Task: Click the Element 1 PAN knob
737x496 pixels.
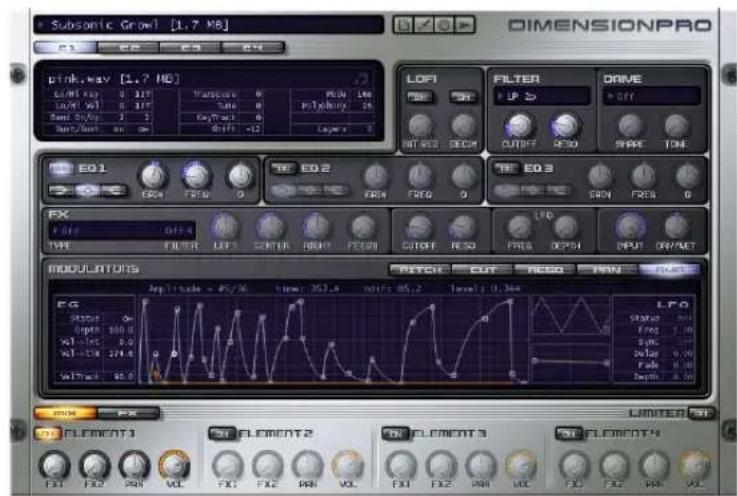Action: coord(134,465)
